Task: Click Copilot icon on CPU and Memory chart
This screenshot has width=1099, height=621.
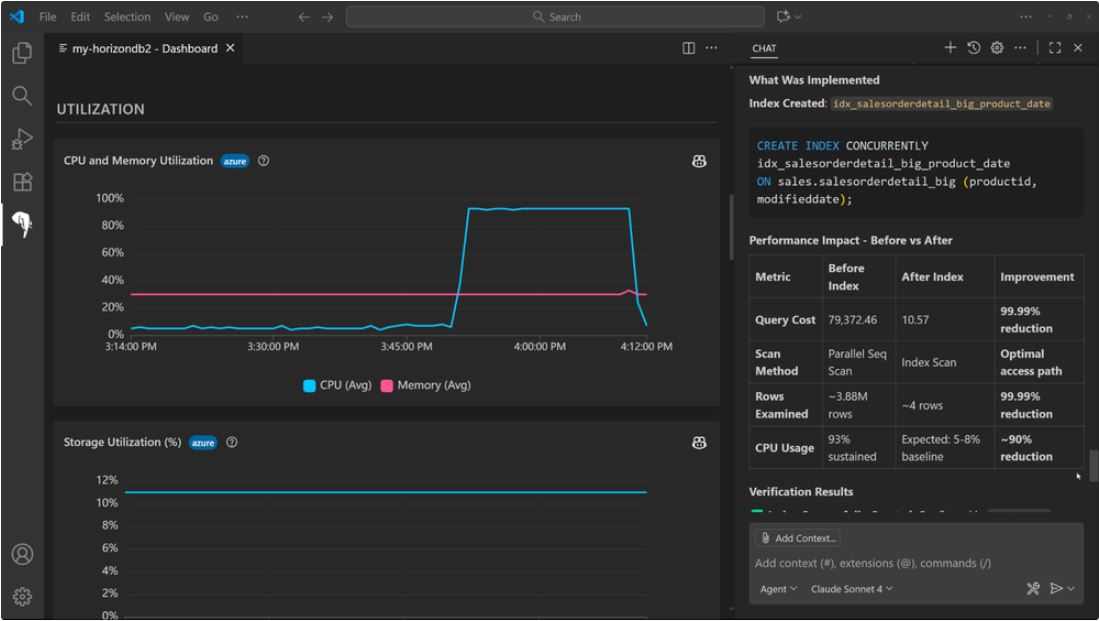Action: click(x=699, y=161)
